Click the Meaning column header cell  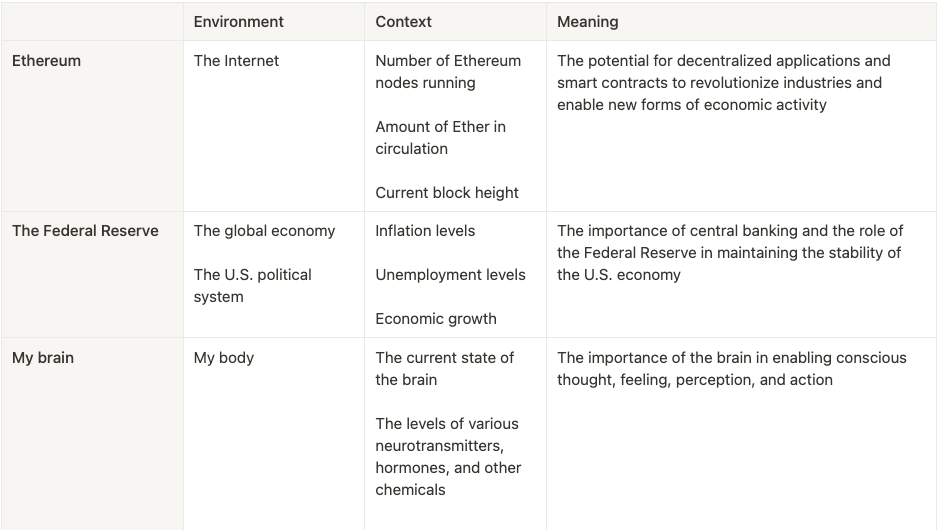(x=587, y=21)
